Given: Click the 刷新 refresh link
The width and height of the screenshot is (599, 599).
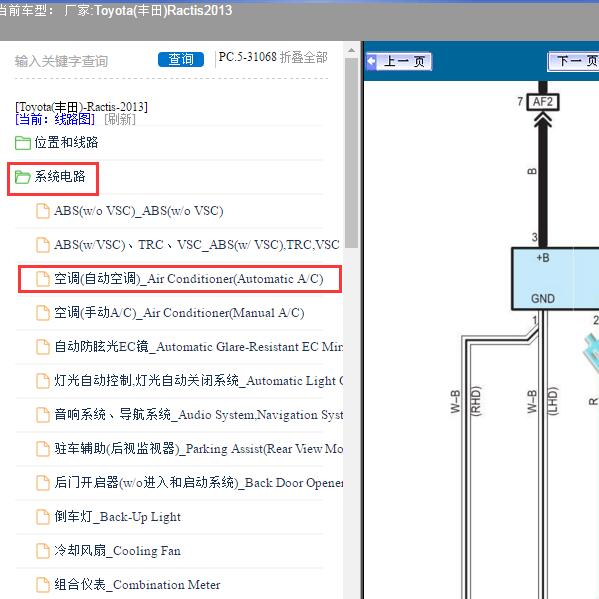Looking at the screenshot, I should [120, 119].
